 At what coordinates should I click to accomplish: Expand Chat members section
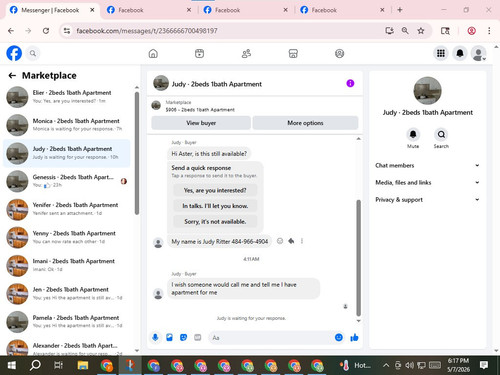(427, 165)
